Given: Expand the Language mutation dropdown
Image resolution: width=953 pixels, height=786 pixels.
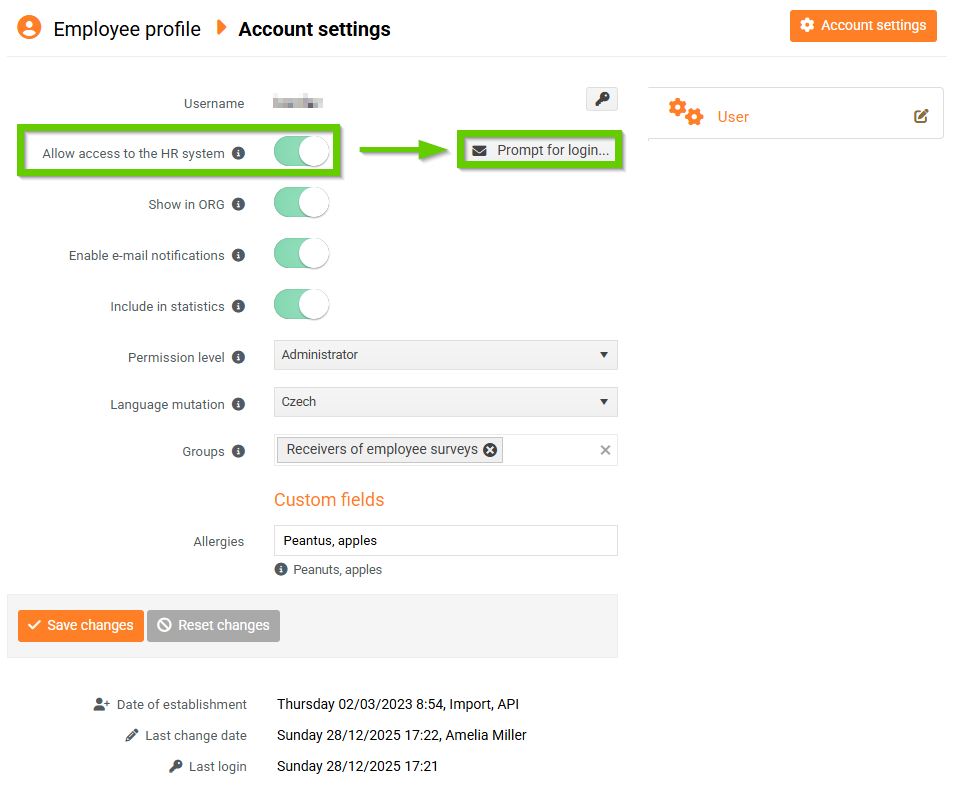Looking at the screenshot, I should click(445, 402).
